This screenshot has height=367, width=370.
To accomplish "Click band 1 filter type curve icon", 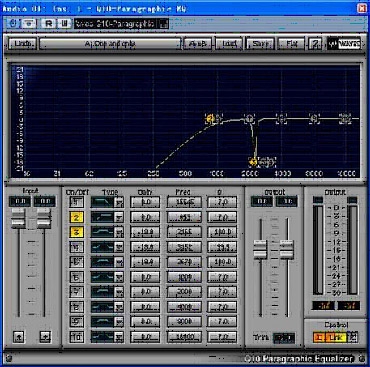I will point(103,202).
